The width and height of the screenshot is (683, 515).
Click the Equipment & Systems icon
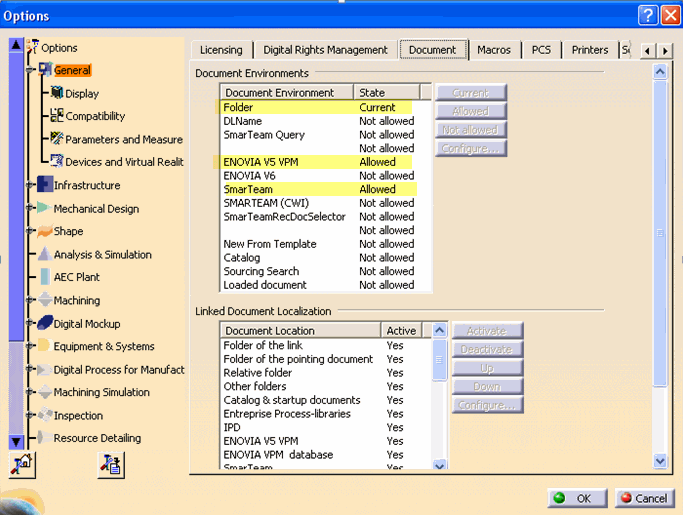[x=44, y=346]
